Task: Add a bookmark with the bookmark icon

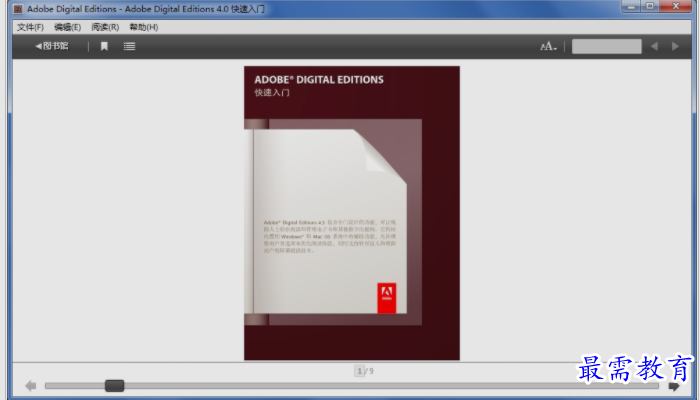Action: (x=104, y=46)
